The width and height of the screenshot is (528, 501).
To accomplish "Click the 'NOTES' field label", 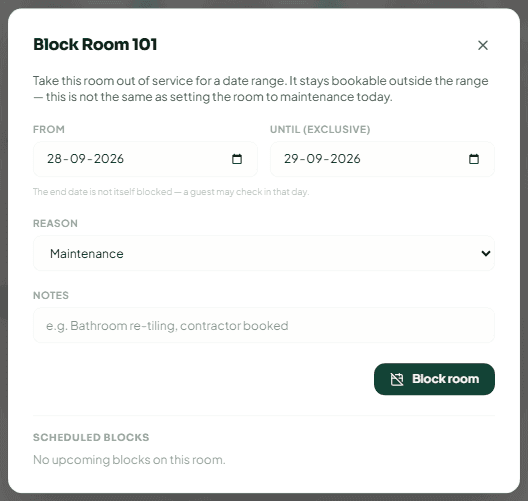I will point(51,295).
